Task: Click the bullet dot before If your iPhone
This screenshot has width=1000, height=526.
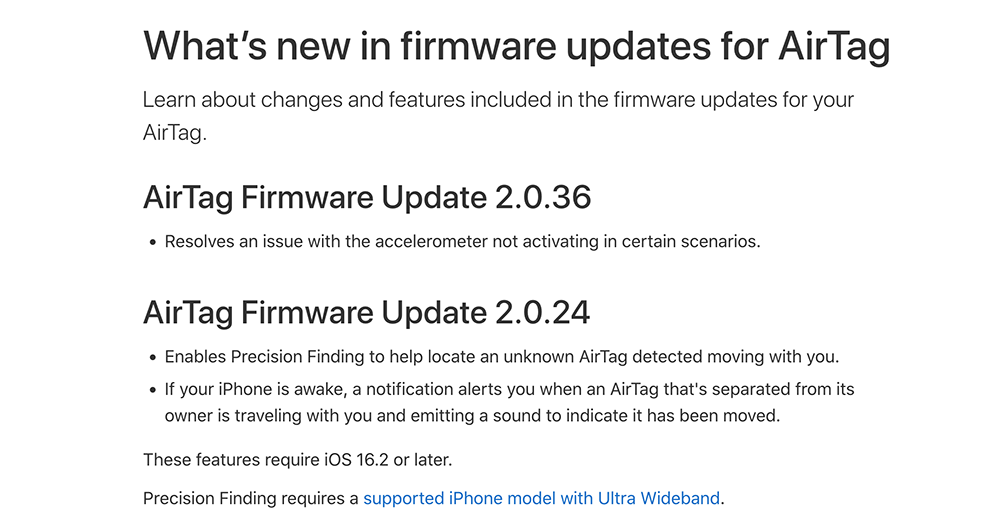Action: tap(152, 390)
